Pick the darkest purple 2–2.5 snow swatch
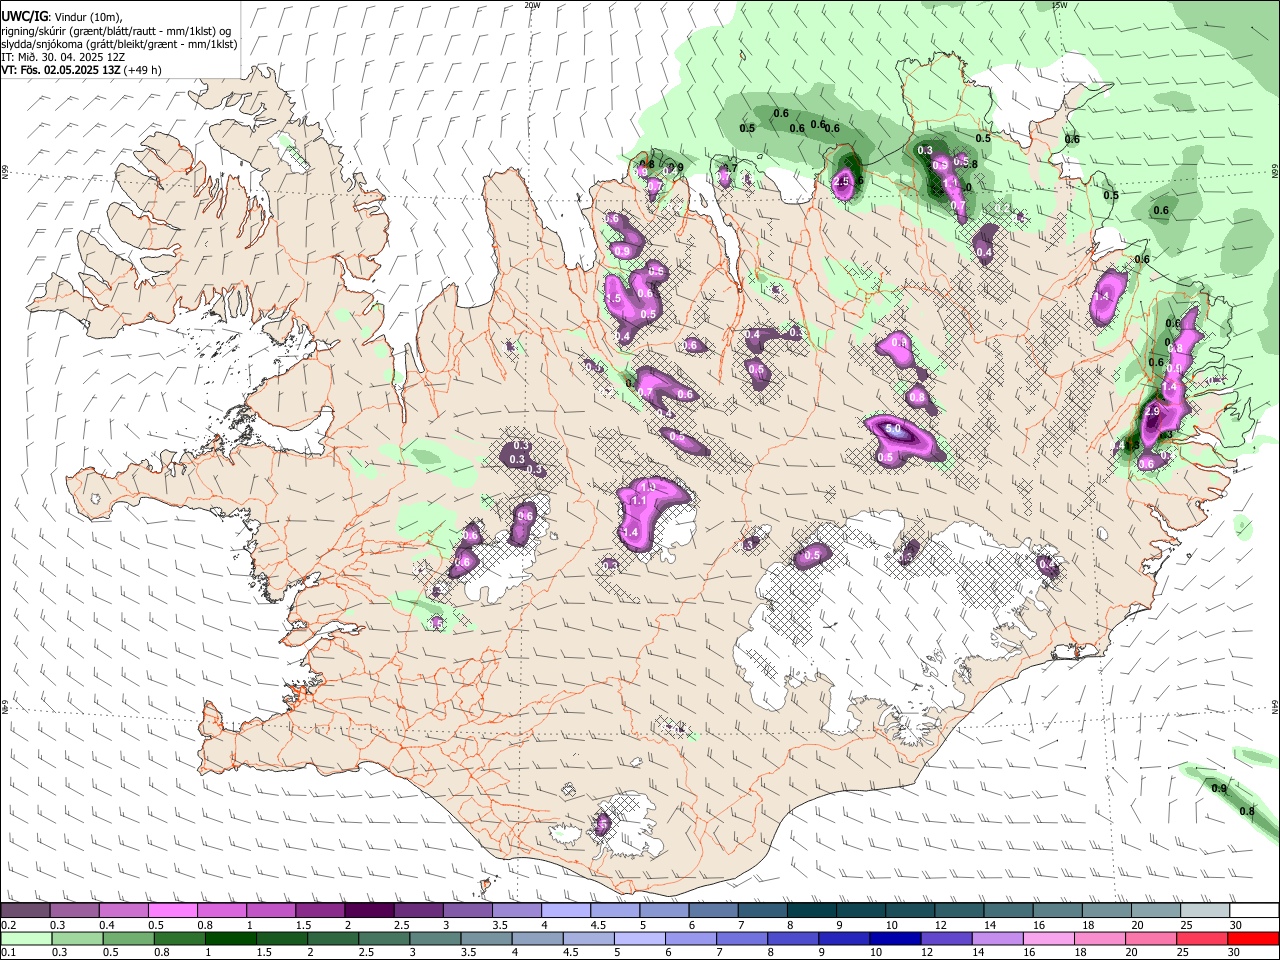 pos(369,911)
